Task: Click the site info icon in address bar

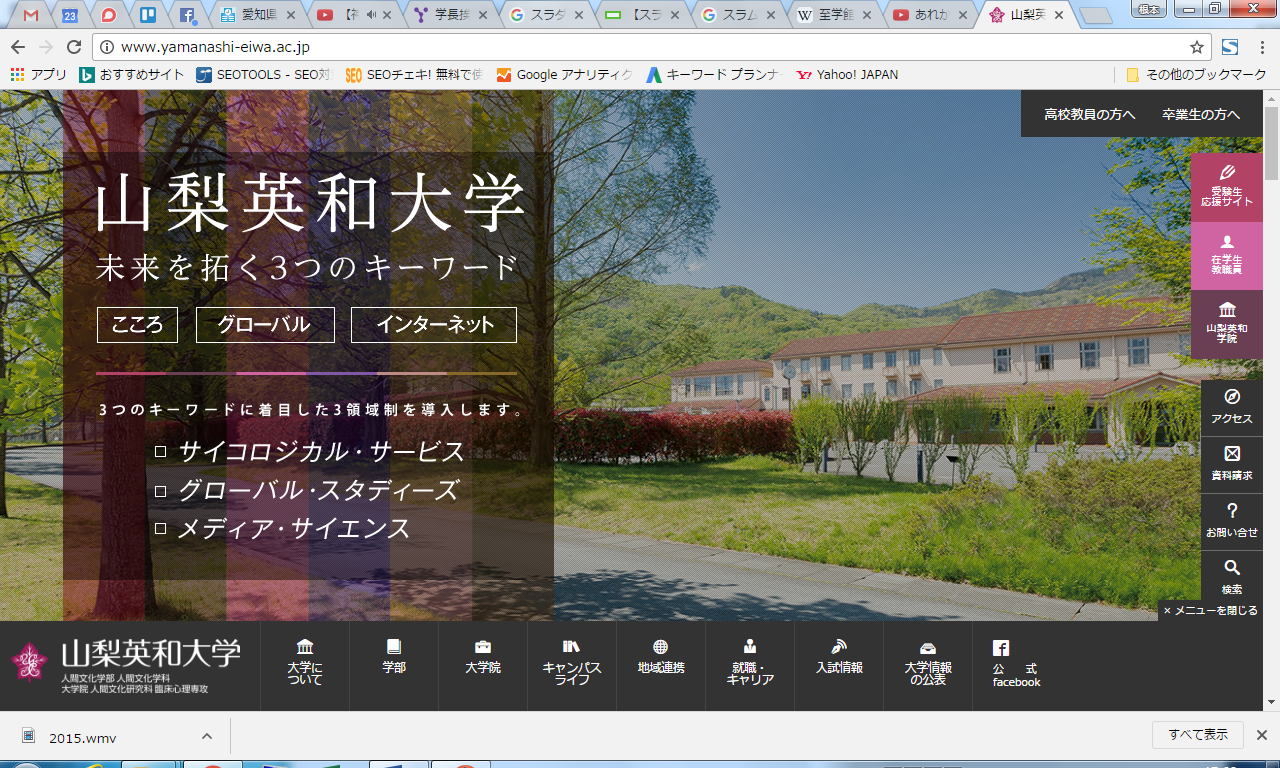Action: [x=107, y=47]
